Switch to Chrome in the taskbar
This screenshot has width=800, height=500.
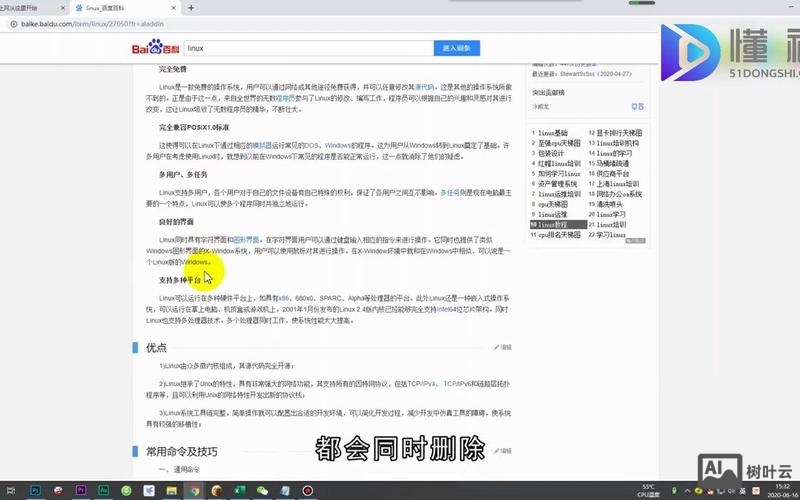pyautogui.click(x=194, y=491)
